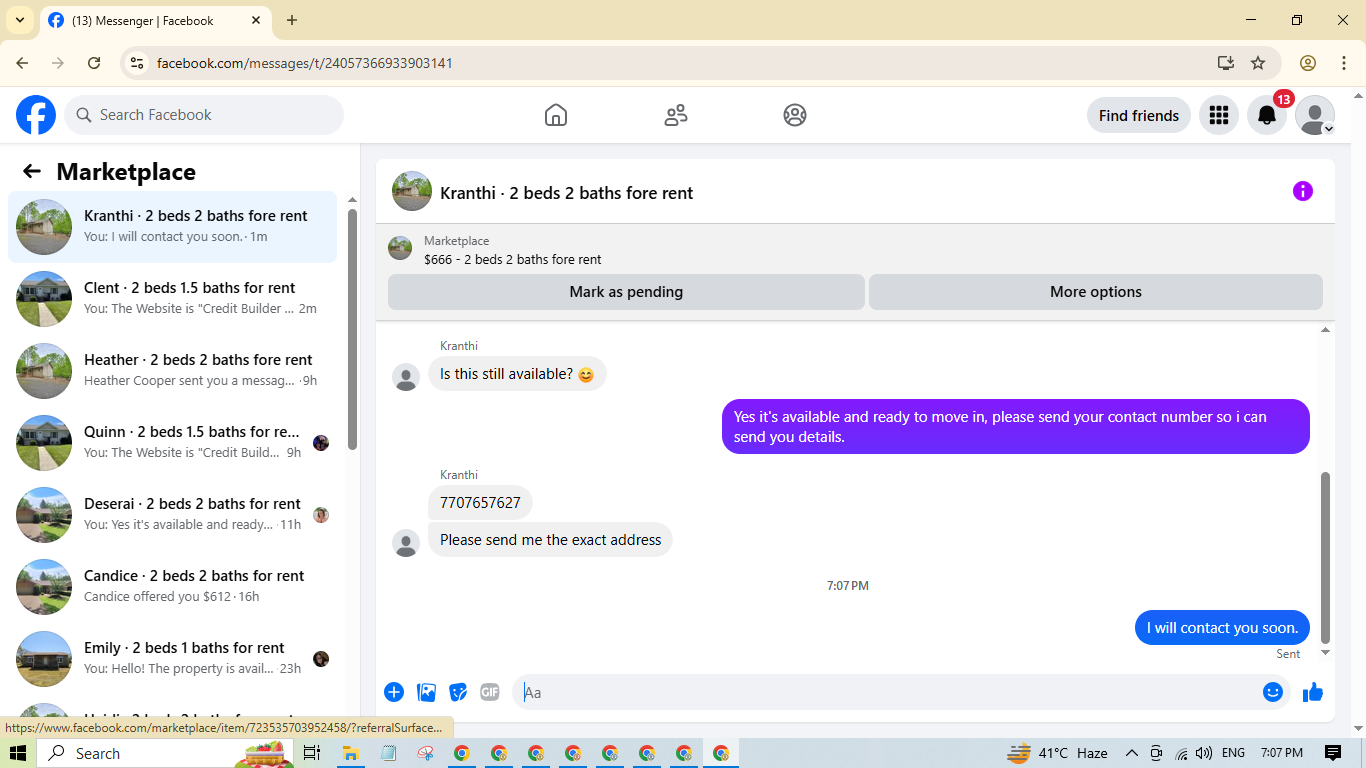Click the weather 41°C Haze widget
The width and height of the screenshot is (1366, 768).
click(1057, 753)
